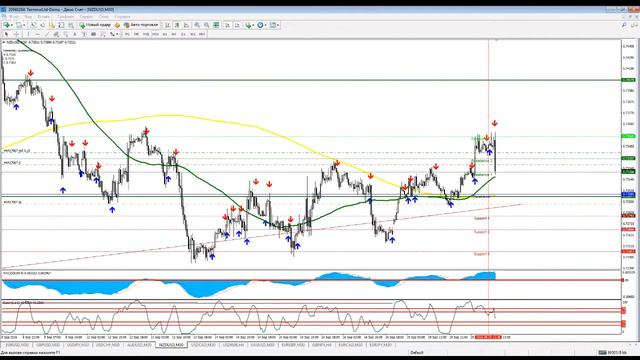
Task: Select the Cursor arrow tool
Action: (7, 34)
